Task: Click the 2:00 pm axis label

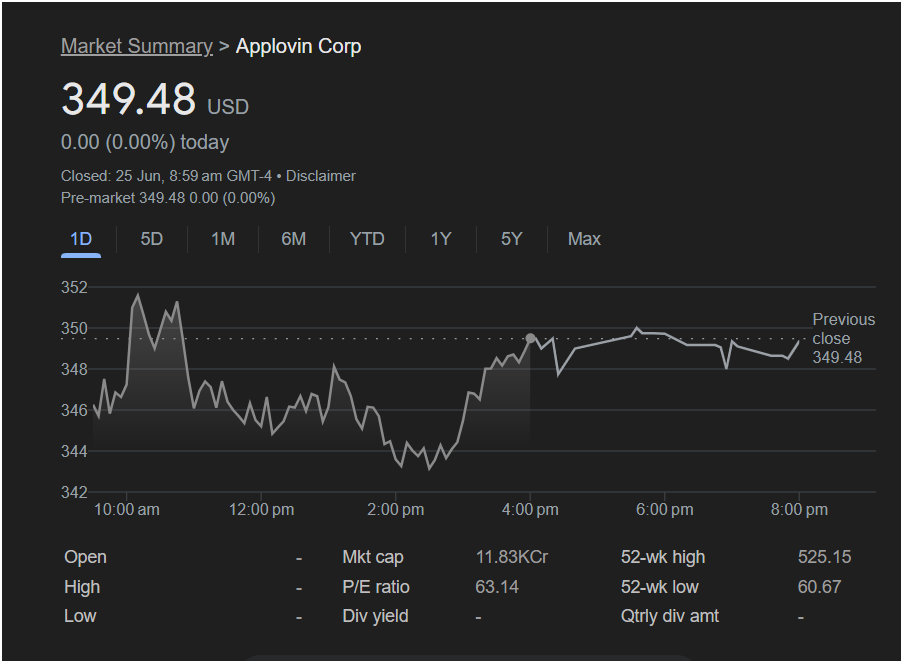Action: (x=396, y=510)
